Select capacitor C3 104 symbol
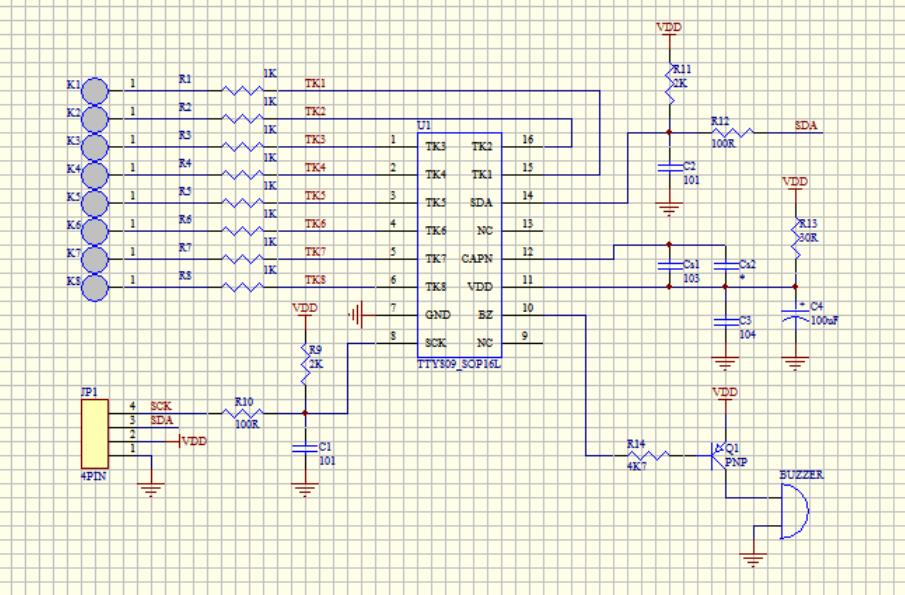This screenshot has width=905, height=595. [725, 322]
